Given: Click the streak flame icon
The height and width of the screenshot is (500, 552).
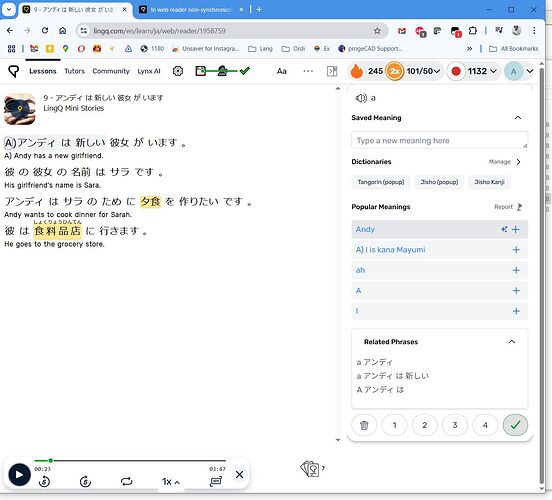Looking at the screenshot, I should click(357, 71).
